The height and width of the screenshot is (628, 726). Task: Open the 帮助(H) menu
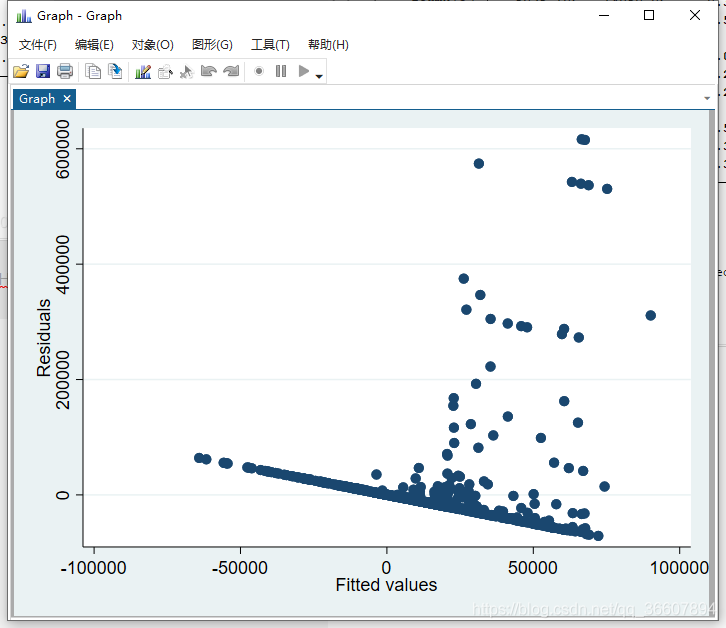[328, 45]
